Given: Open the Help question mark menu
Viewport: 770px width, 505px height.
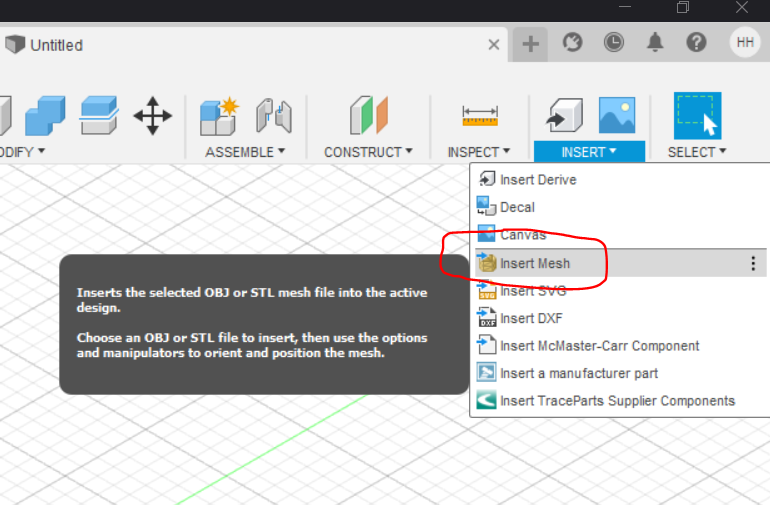Looking at the screenshot, I should tap(696, 43).
